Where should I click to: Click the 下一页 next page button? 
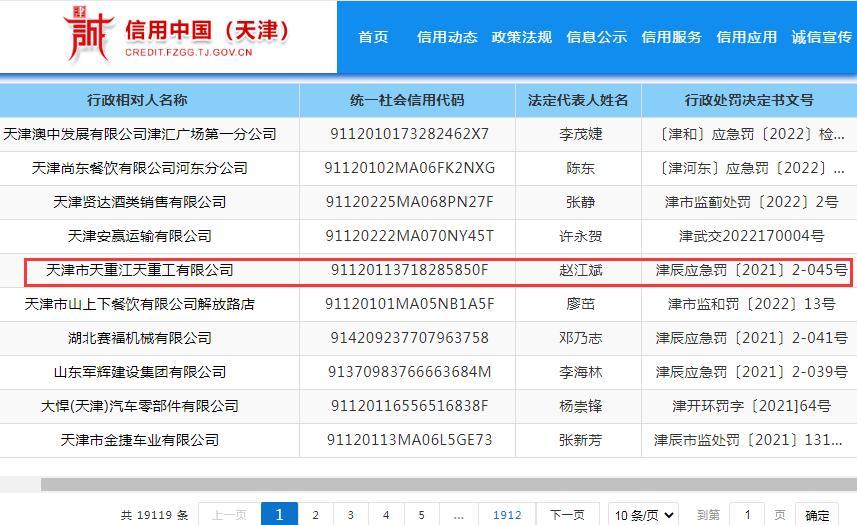pos(567,515)
